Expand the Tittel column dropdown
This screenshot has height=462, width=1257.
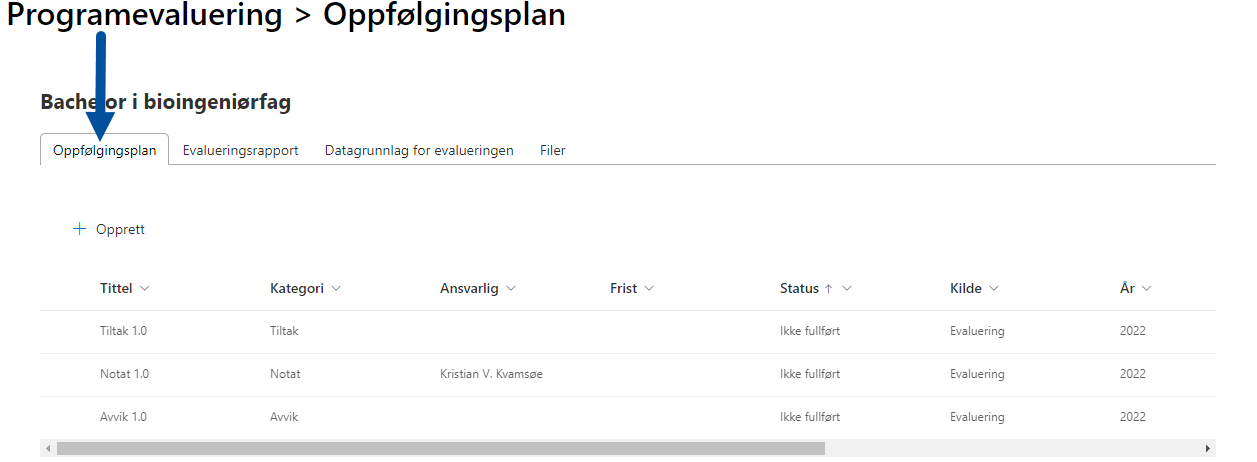point(145,289)
